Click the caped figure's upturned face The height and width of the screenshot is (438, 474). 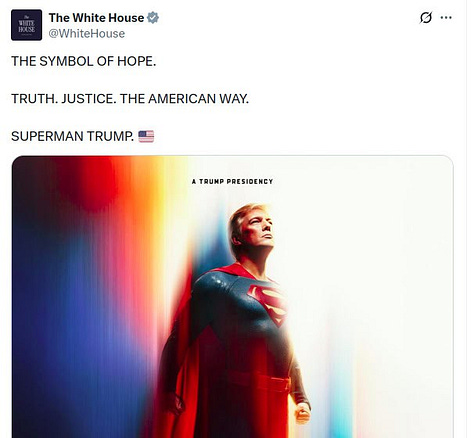(x=258, y=228)
